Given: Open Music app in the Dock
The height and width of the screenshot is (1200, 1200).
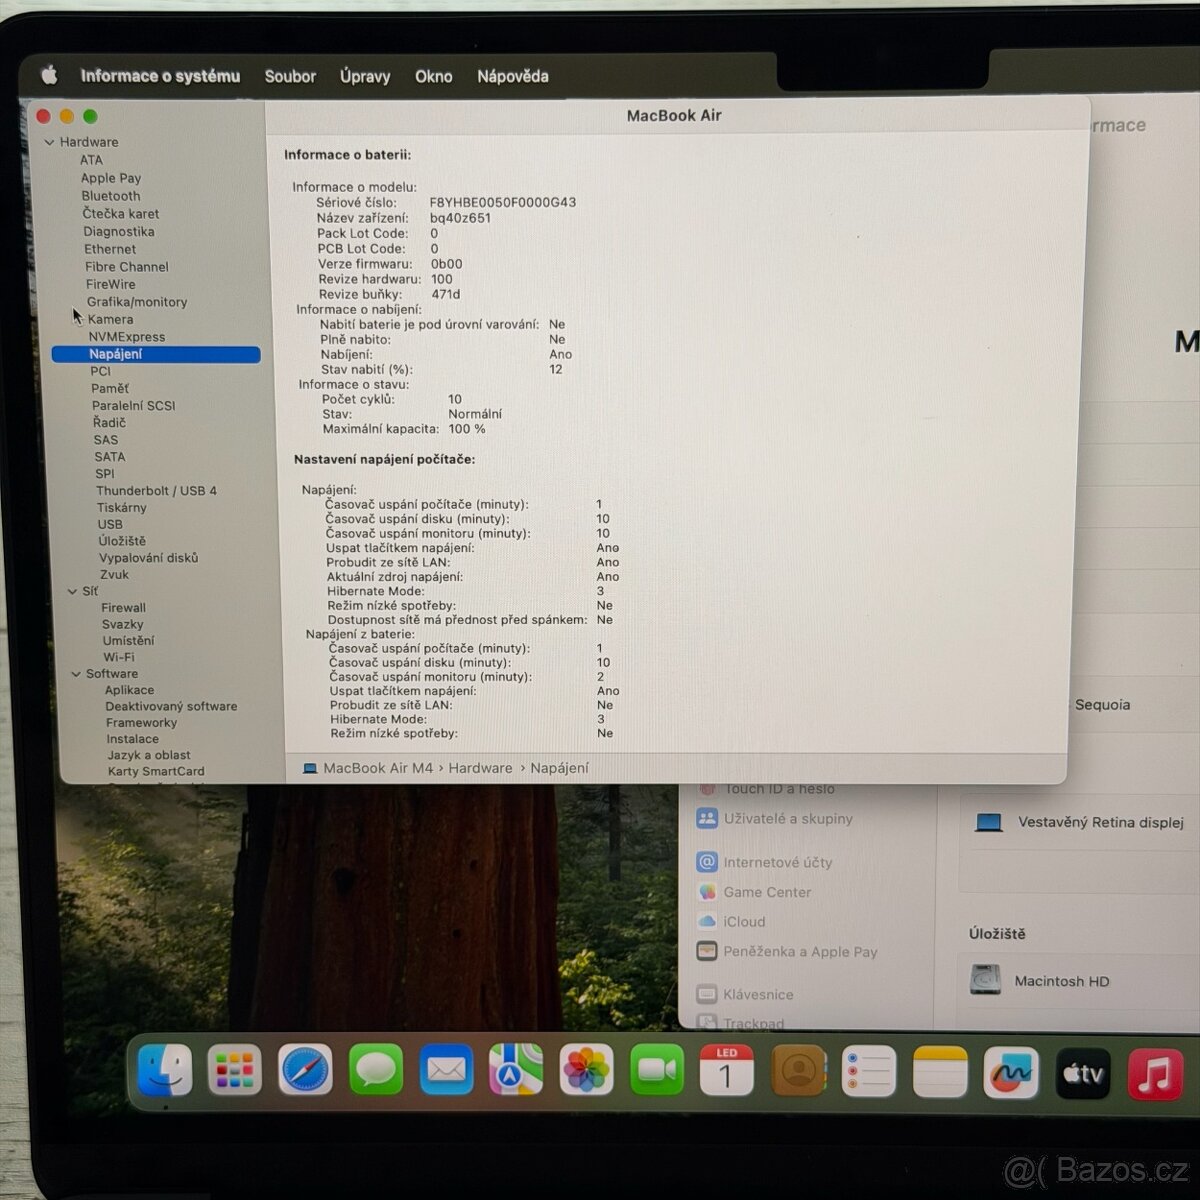Looking at the screenshot, I should click(x=1155, y=1075).
